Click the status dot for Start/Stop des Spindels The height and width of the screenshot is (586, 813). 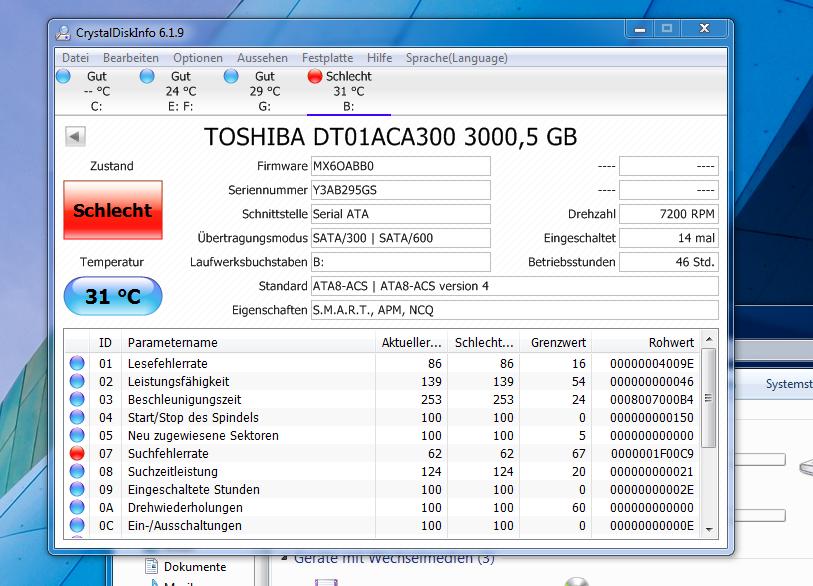77,417
